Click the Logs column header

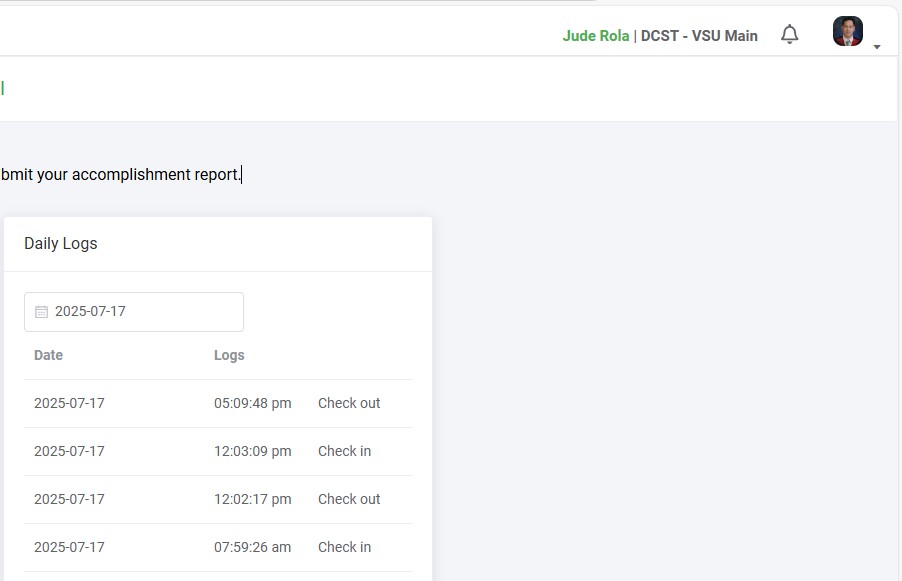[x=229, y=355]
